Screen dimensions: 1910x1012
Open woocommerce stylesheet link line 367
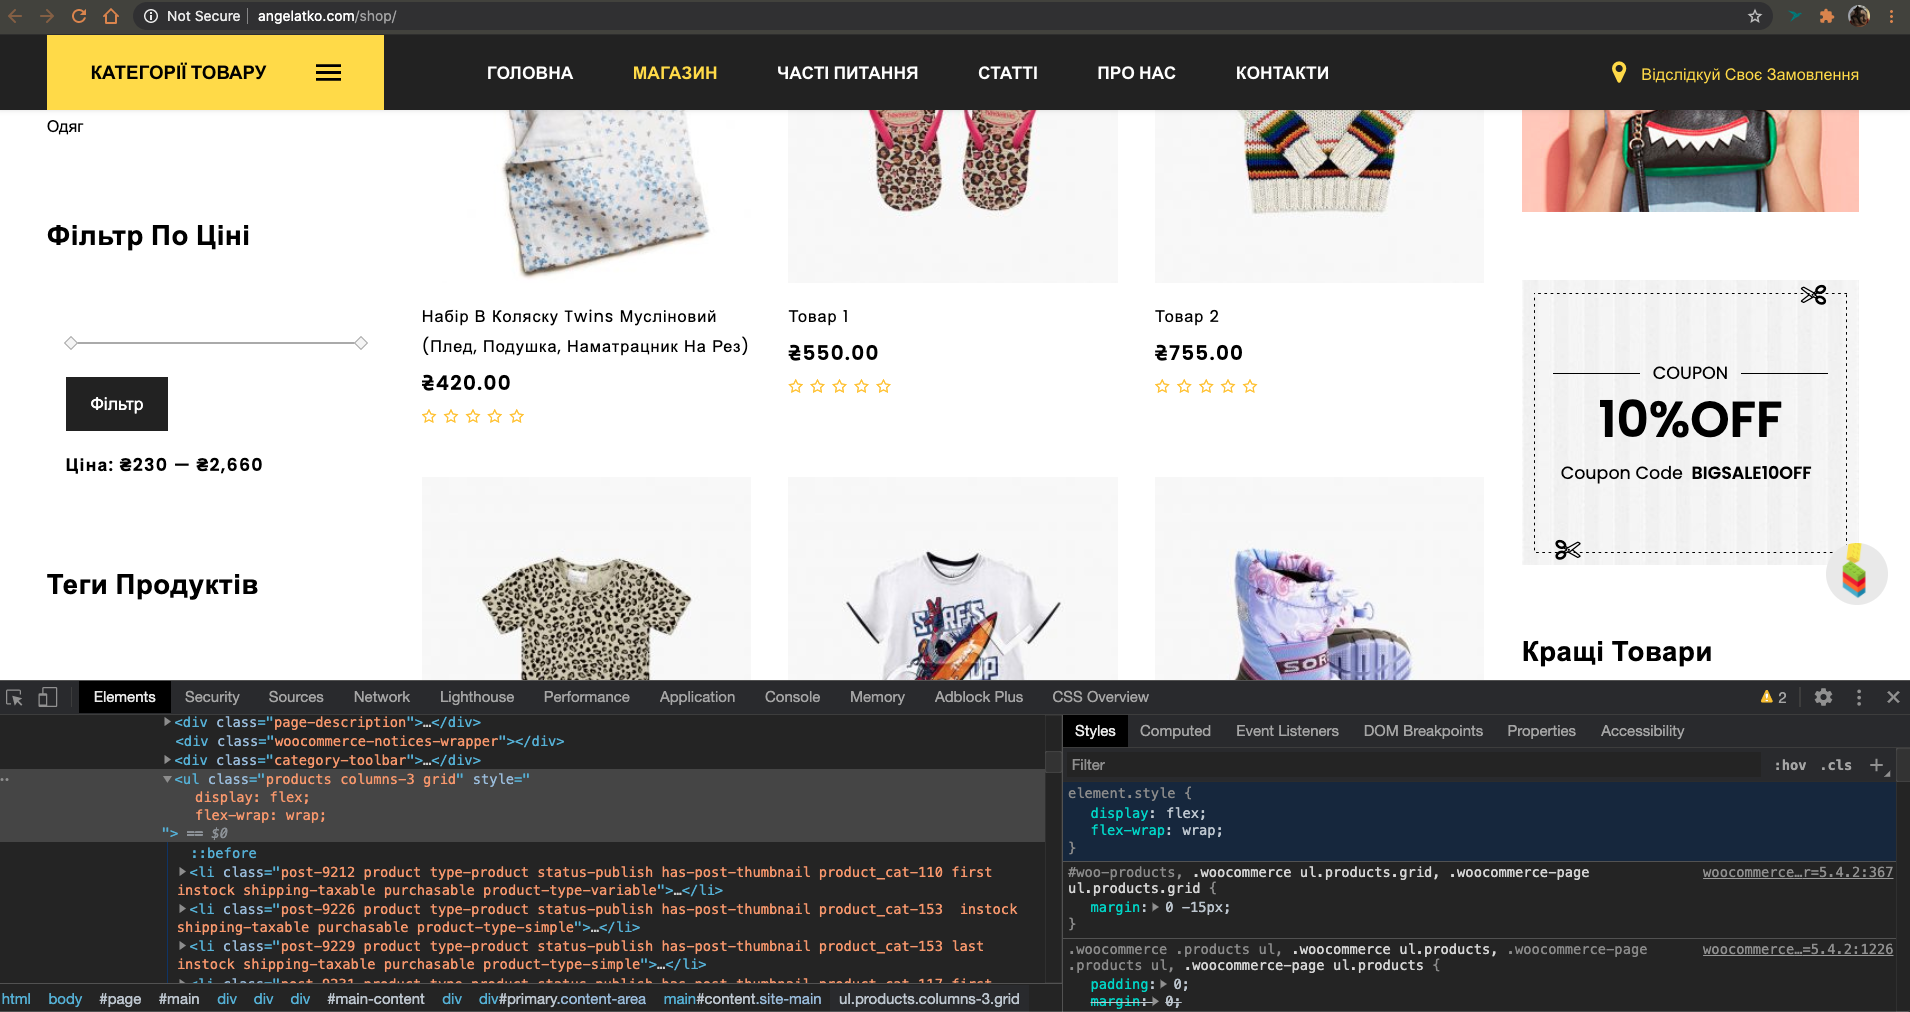tap(1797, 872)
